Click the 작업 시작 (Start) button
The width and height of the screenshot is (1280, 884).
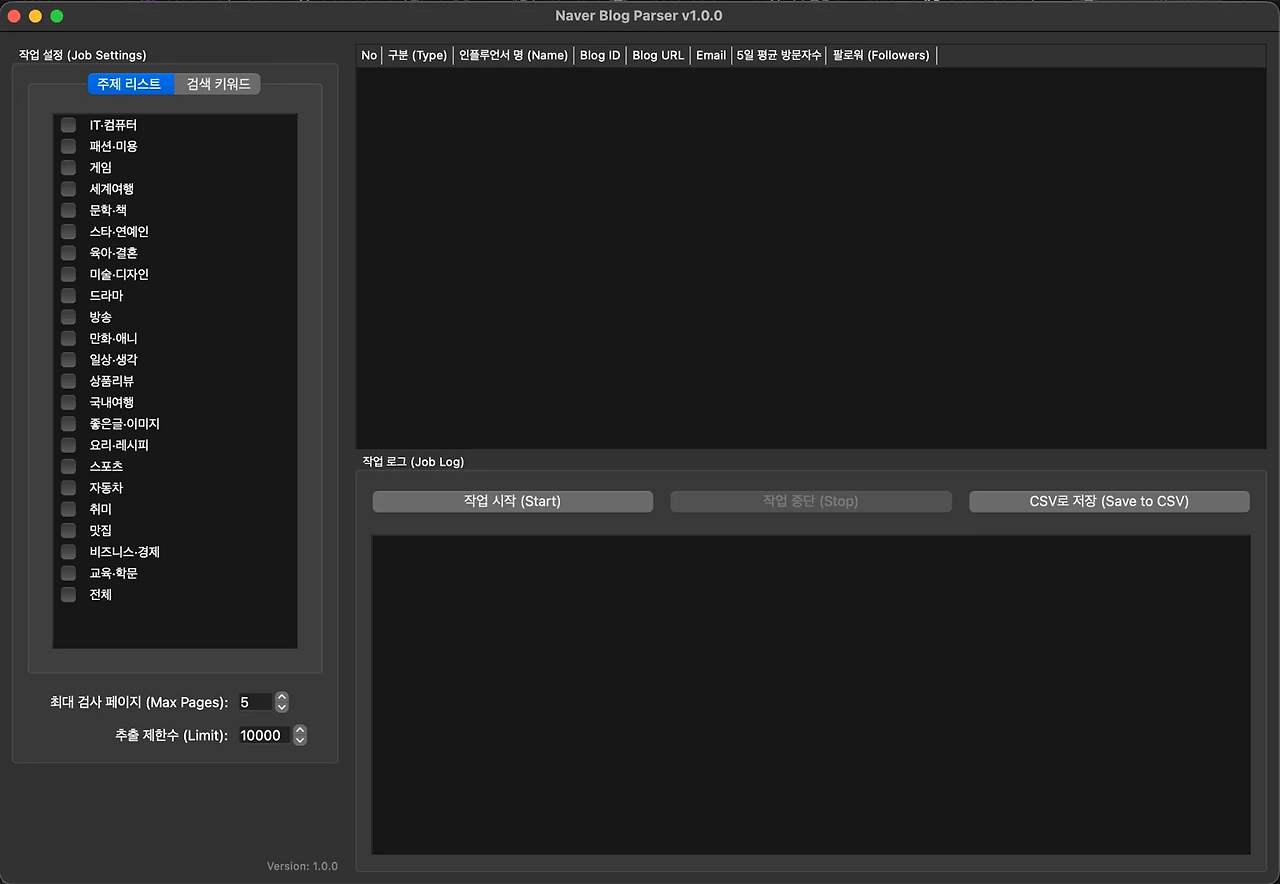coord(512,501)
